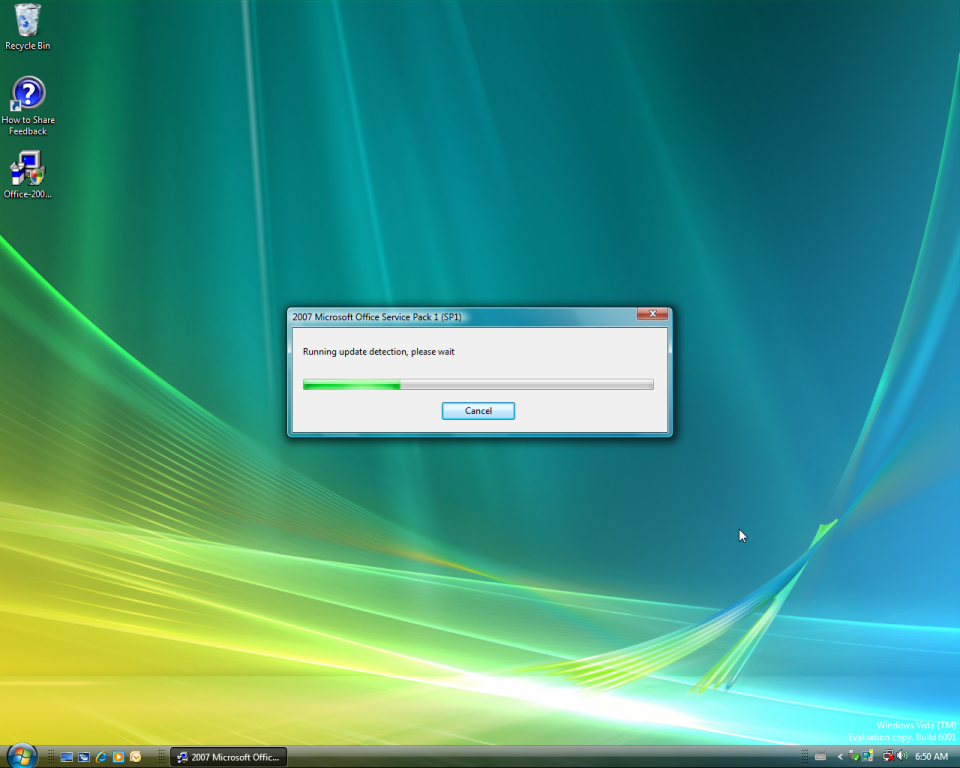This screenshot has height=768, width=960.
Task: Click the "Running update detection, please wait" text
Action: (378, 352)
